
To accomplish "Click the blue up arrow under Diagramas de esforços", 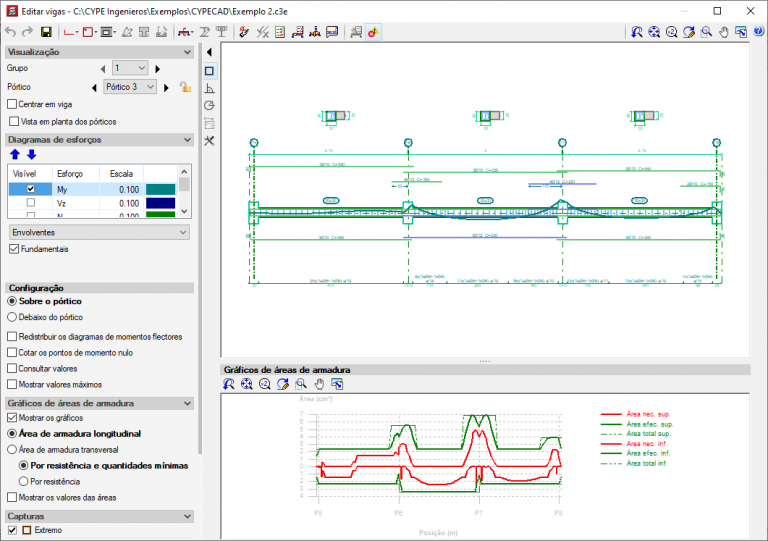I will pyautogui.click(x=14, y=155).
